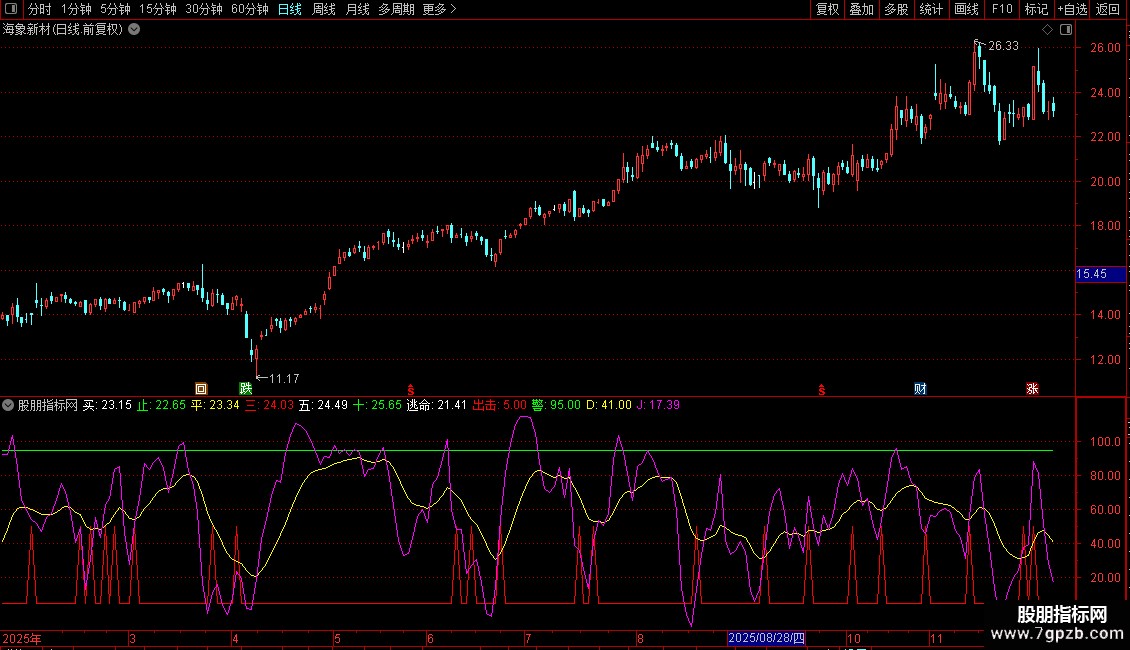Click the 2025/08/28 date marker on timeline
Viewport: 1130px width, 650px height.
[766, 638]
